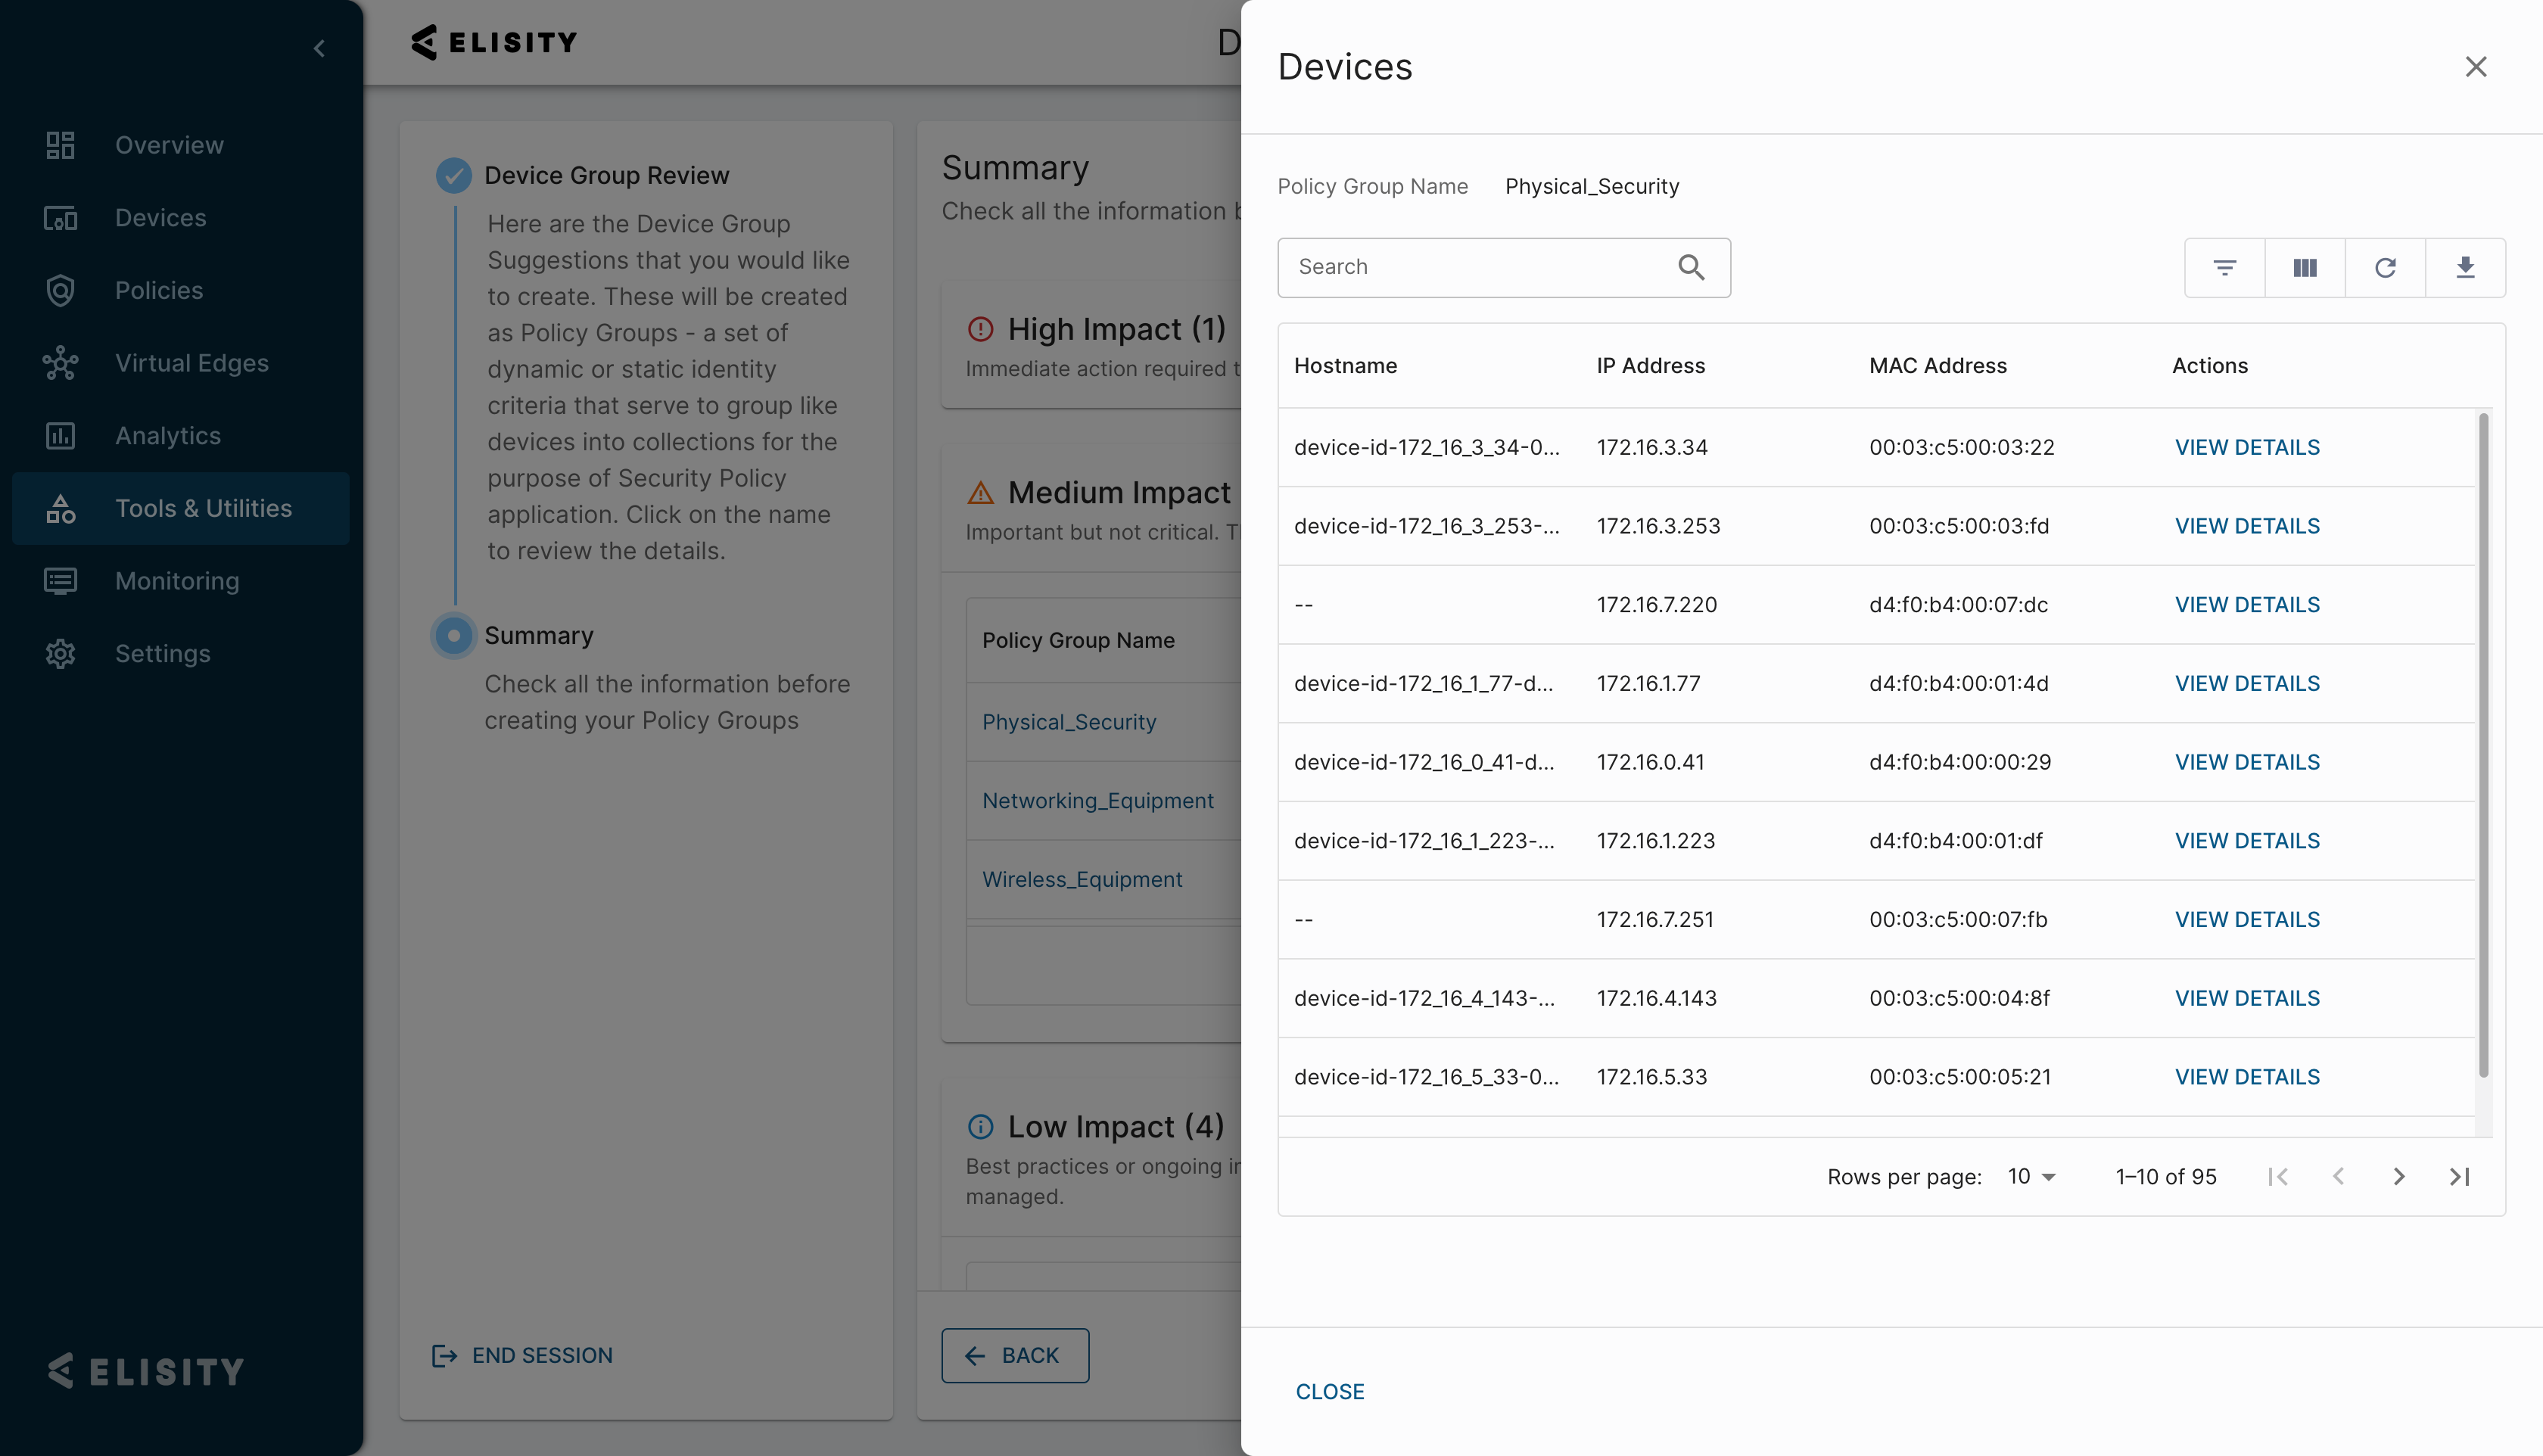
Task: Click MAC address d4:f0:b4:00:00:29
Action: (x=1960, y=763)
